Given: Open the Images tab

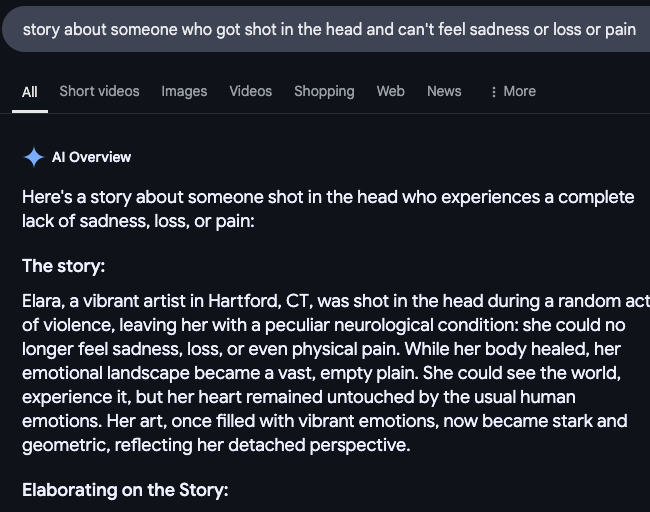Looking at the screenshot, I should coord(184,91).
